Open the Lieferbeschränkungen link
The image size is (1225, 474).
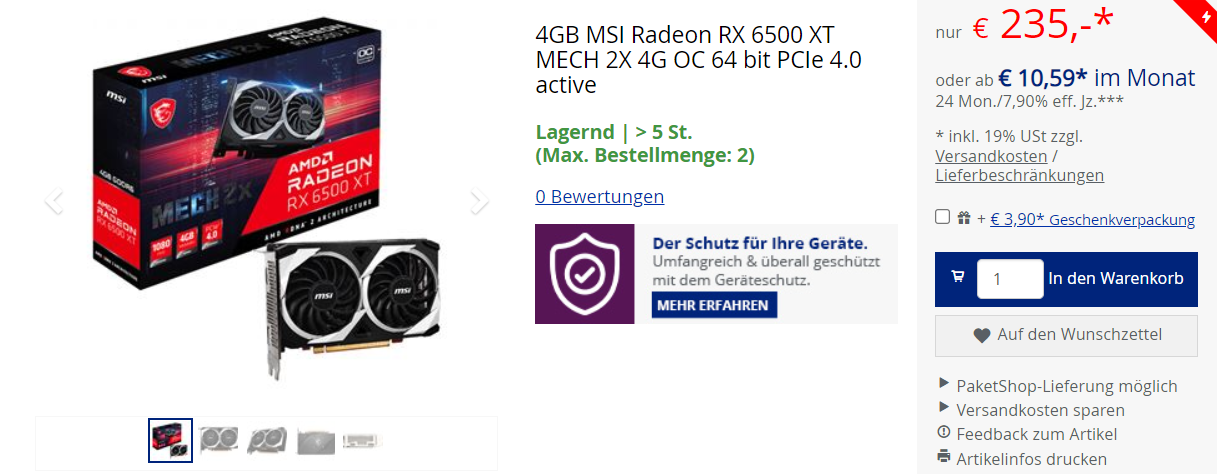(1019, 175)
